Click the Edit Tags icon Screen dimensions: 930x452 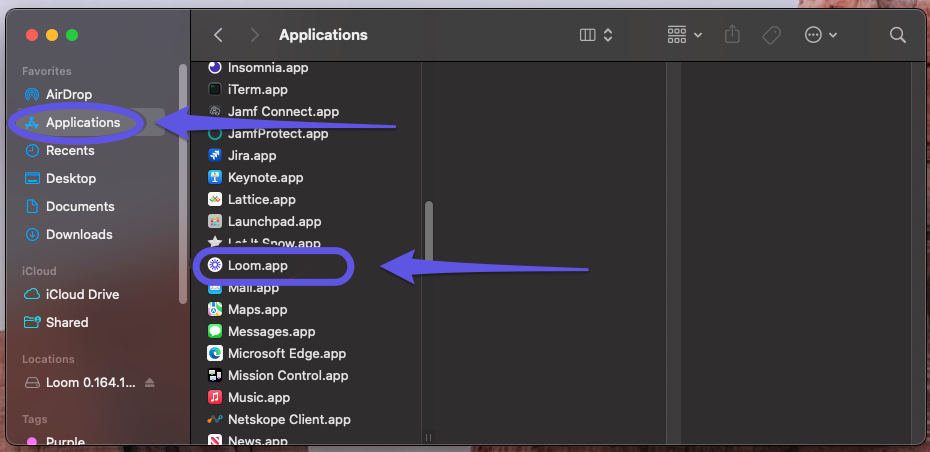coord(771,35)
